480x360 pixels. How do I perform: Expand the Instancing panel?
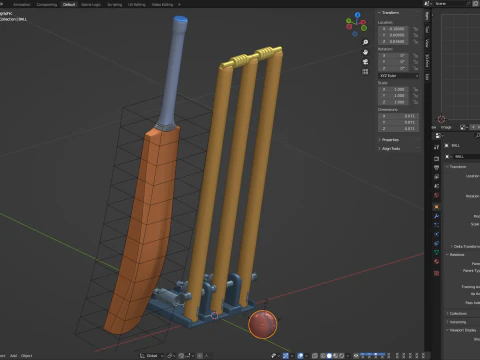[456, 322]
